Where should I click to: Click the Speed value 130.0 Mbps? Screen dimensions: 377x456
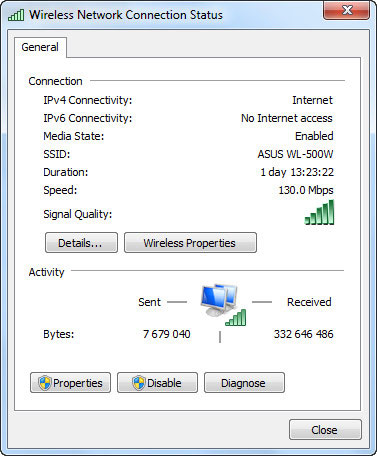click(x=306, y=190)
